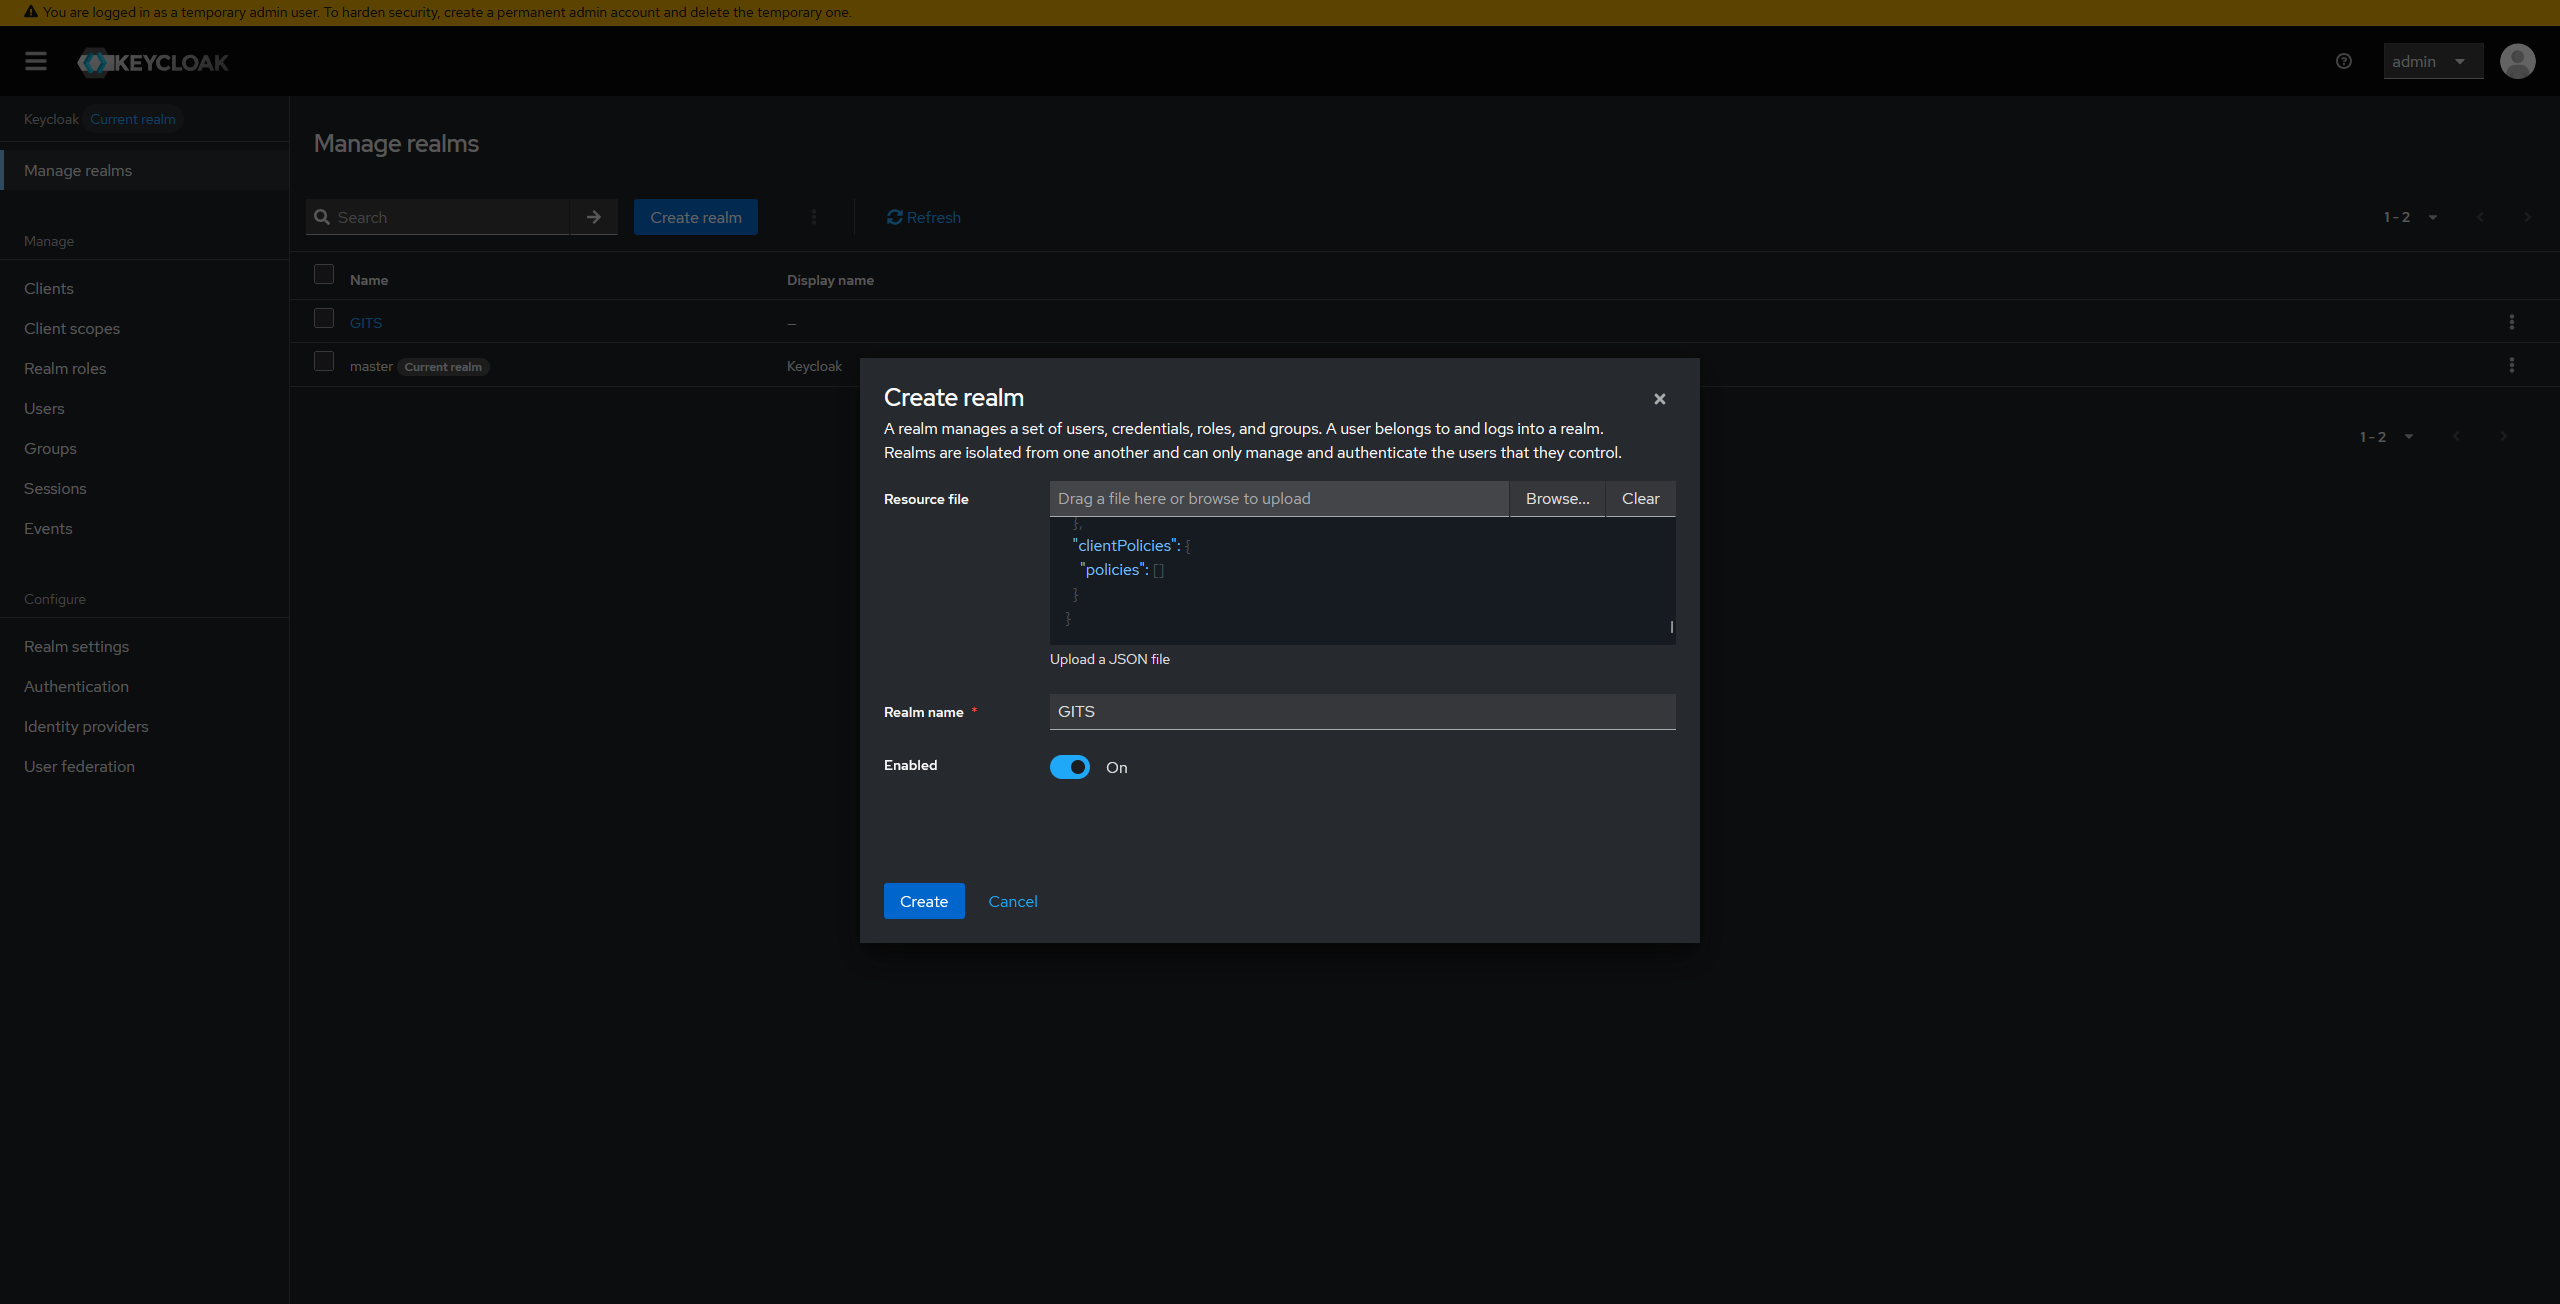Open Events in sidebar

[145, 528]
